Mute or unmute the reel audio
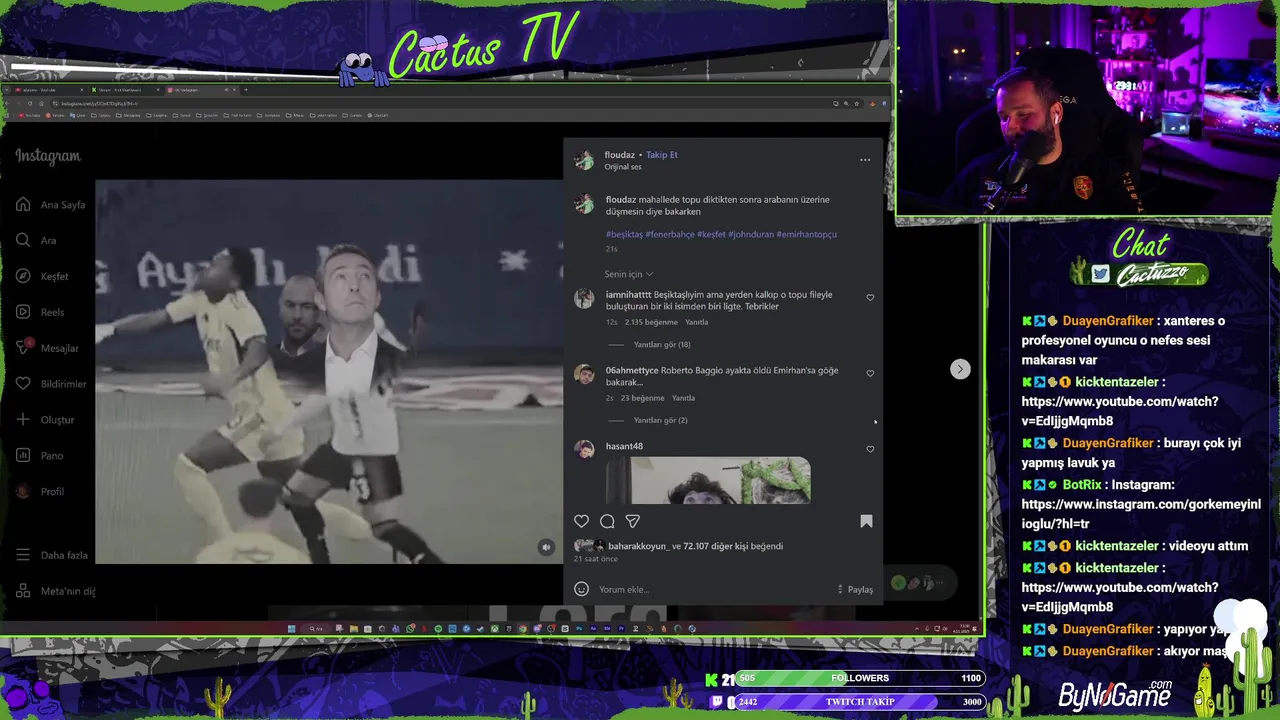This screenshot has width=1280, height=720. pos(546,547)
